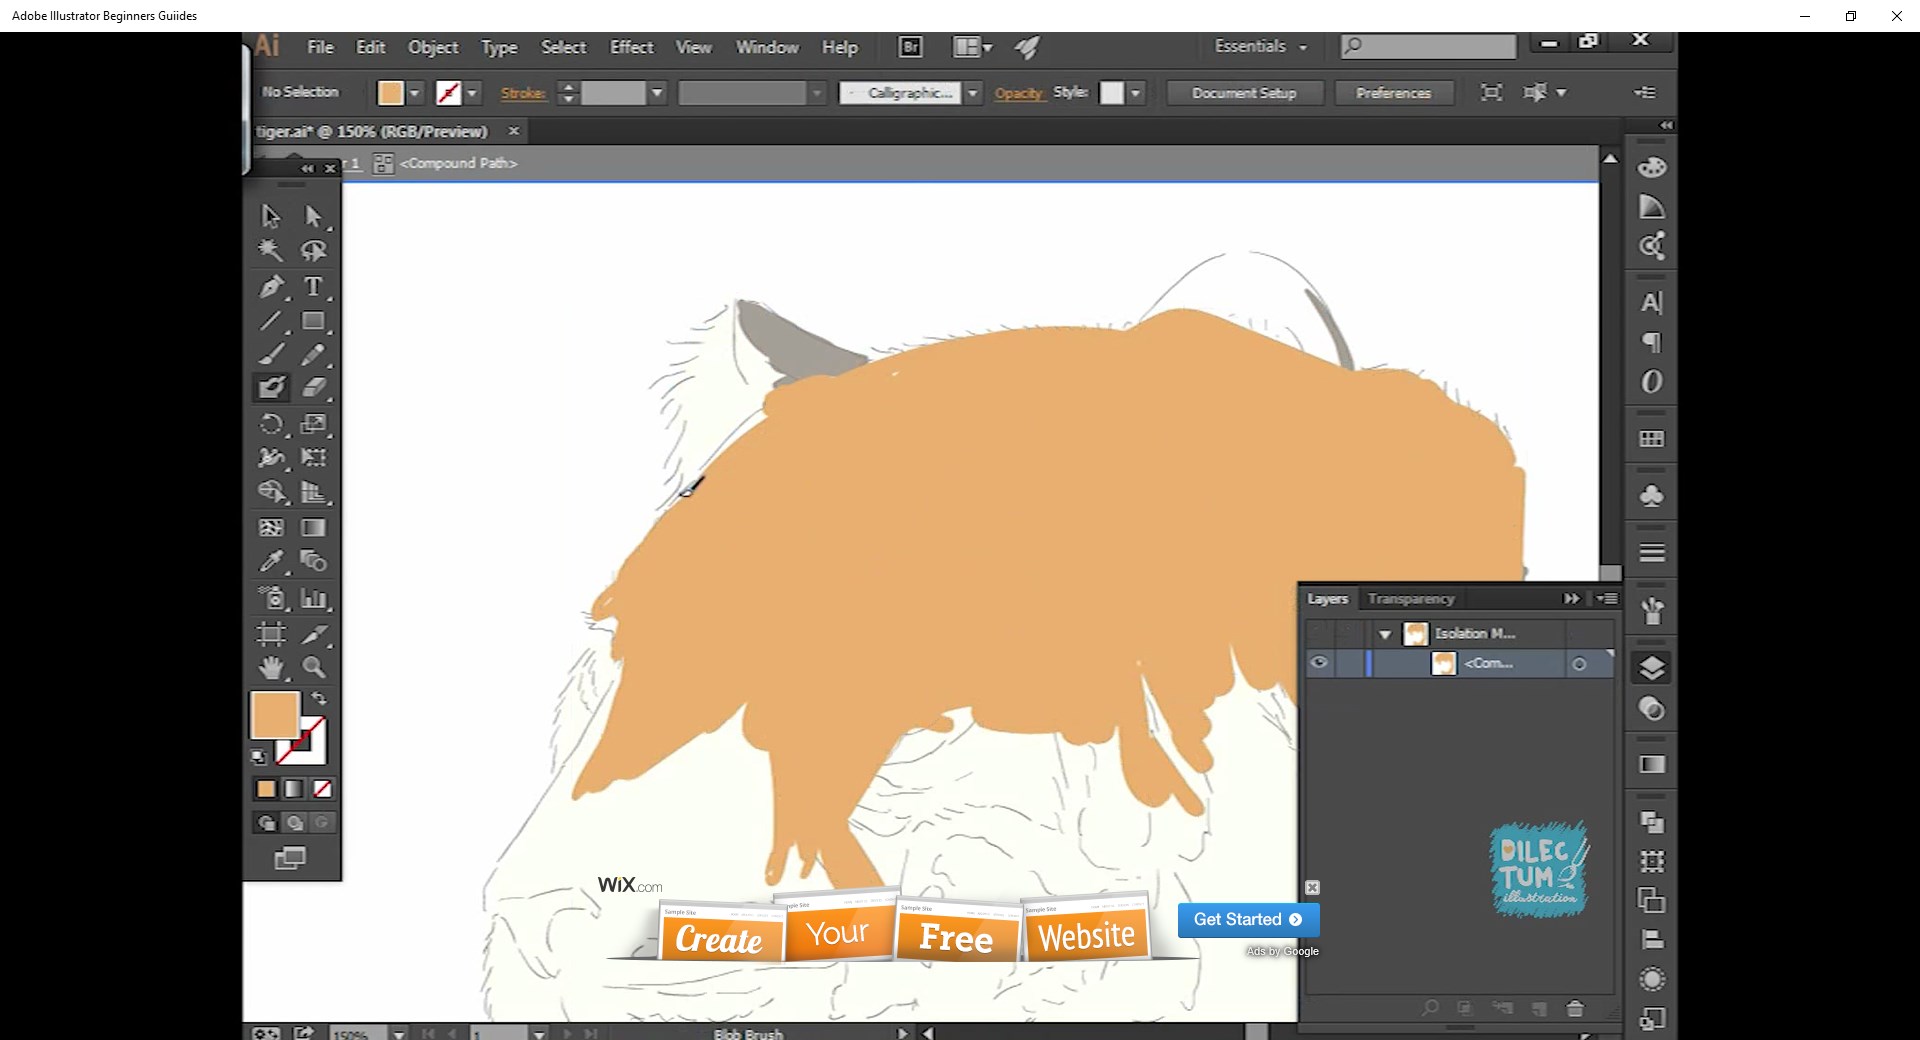This screenshot has height=1040, width=1920.
Task: Select the Pen tool
Action: [x=271, y=287]
